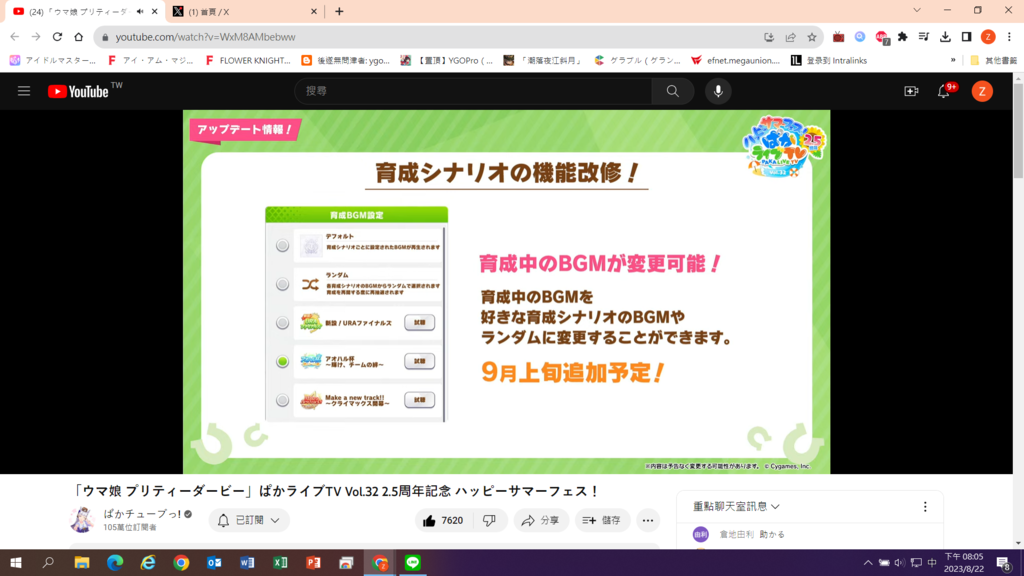
Task: Open the グラブル bookmark
Action: (x=637, y=61)
